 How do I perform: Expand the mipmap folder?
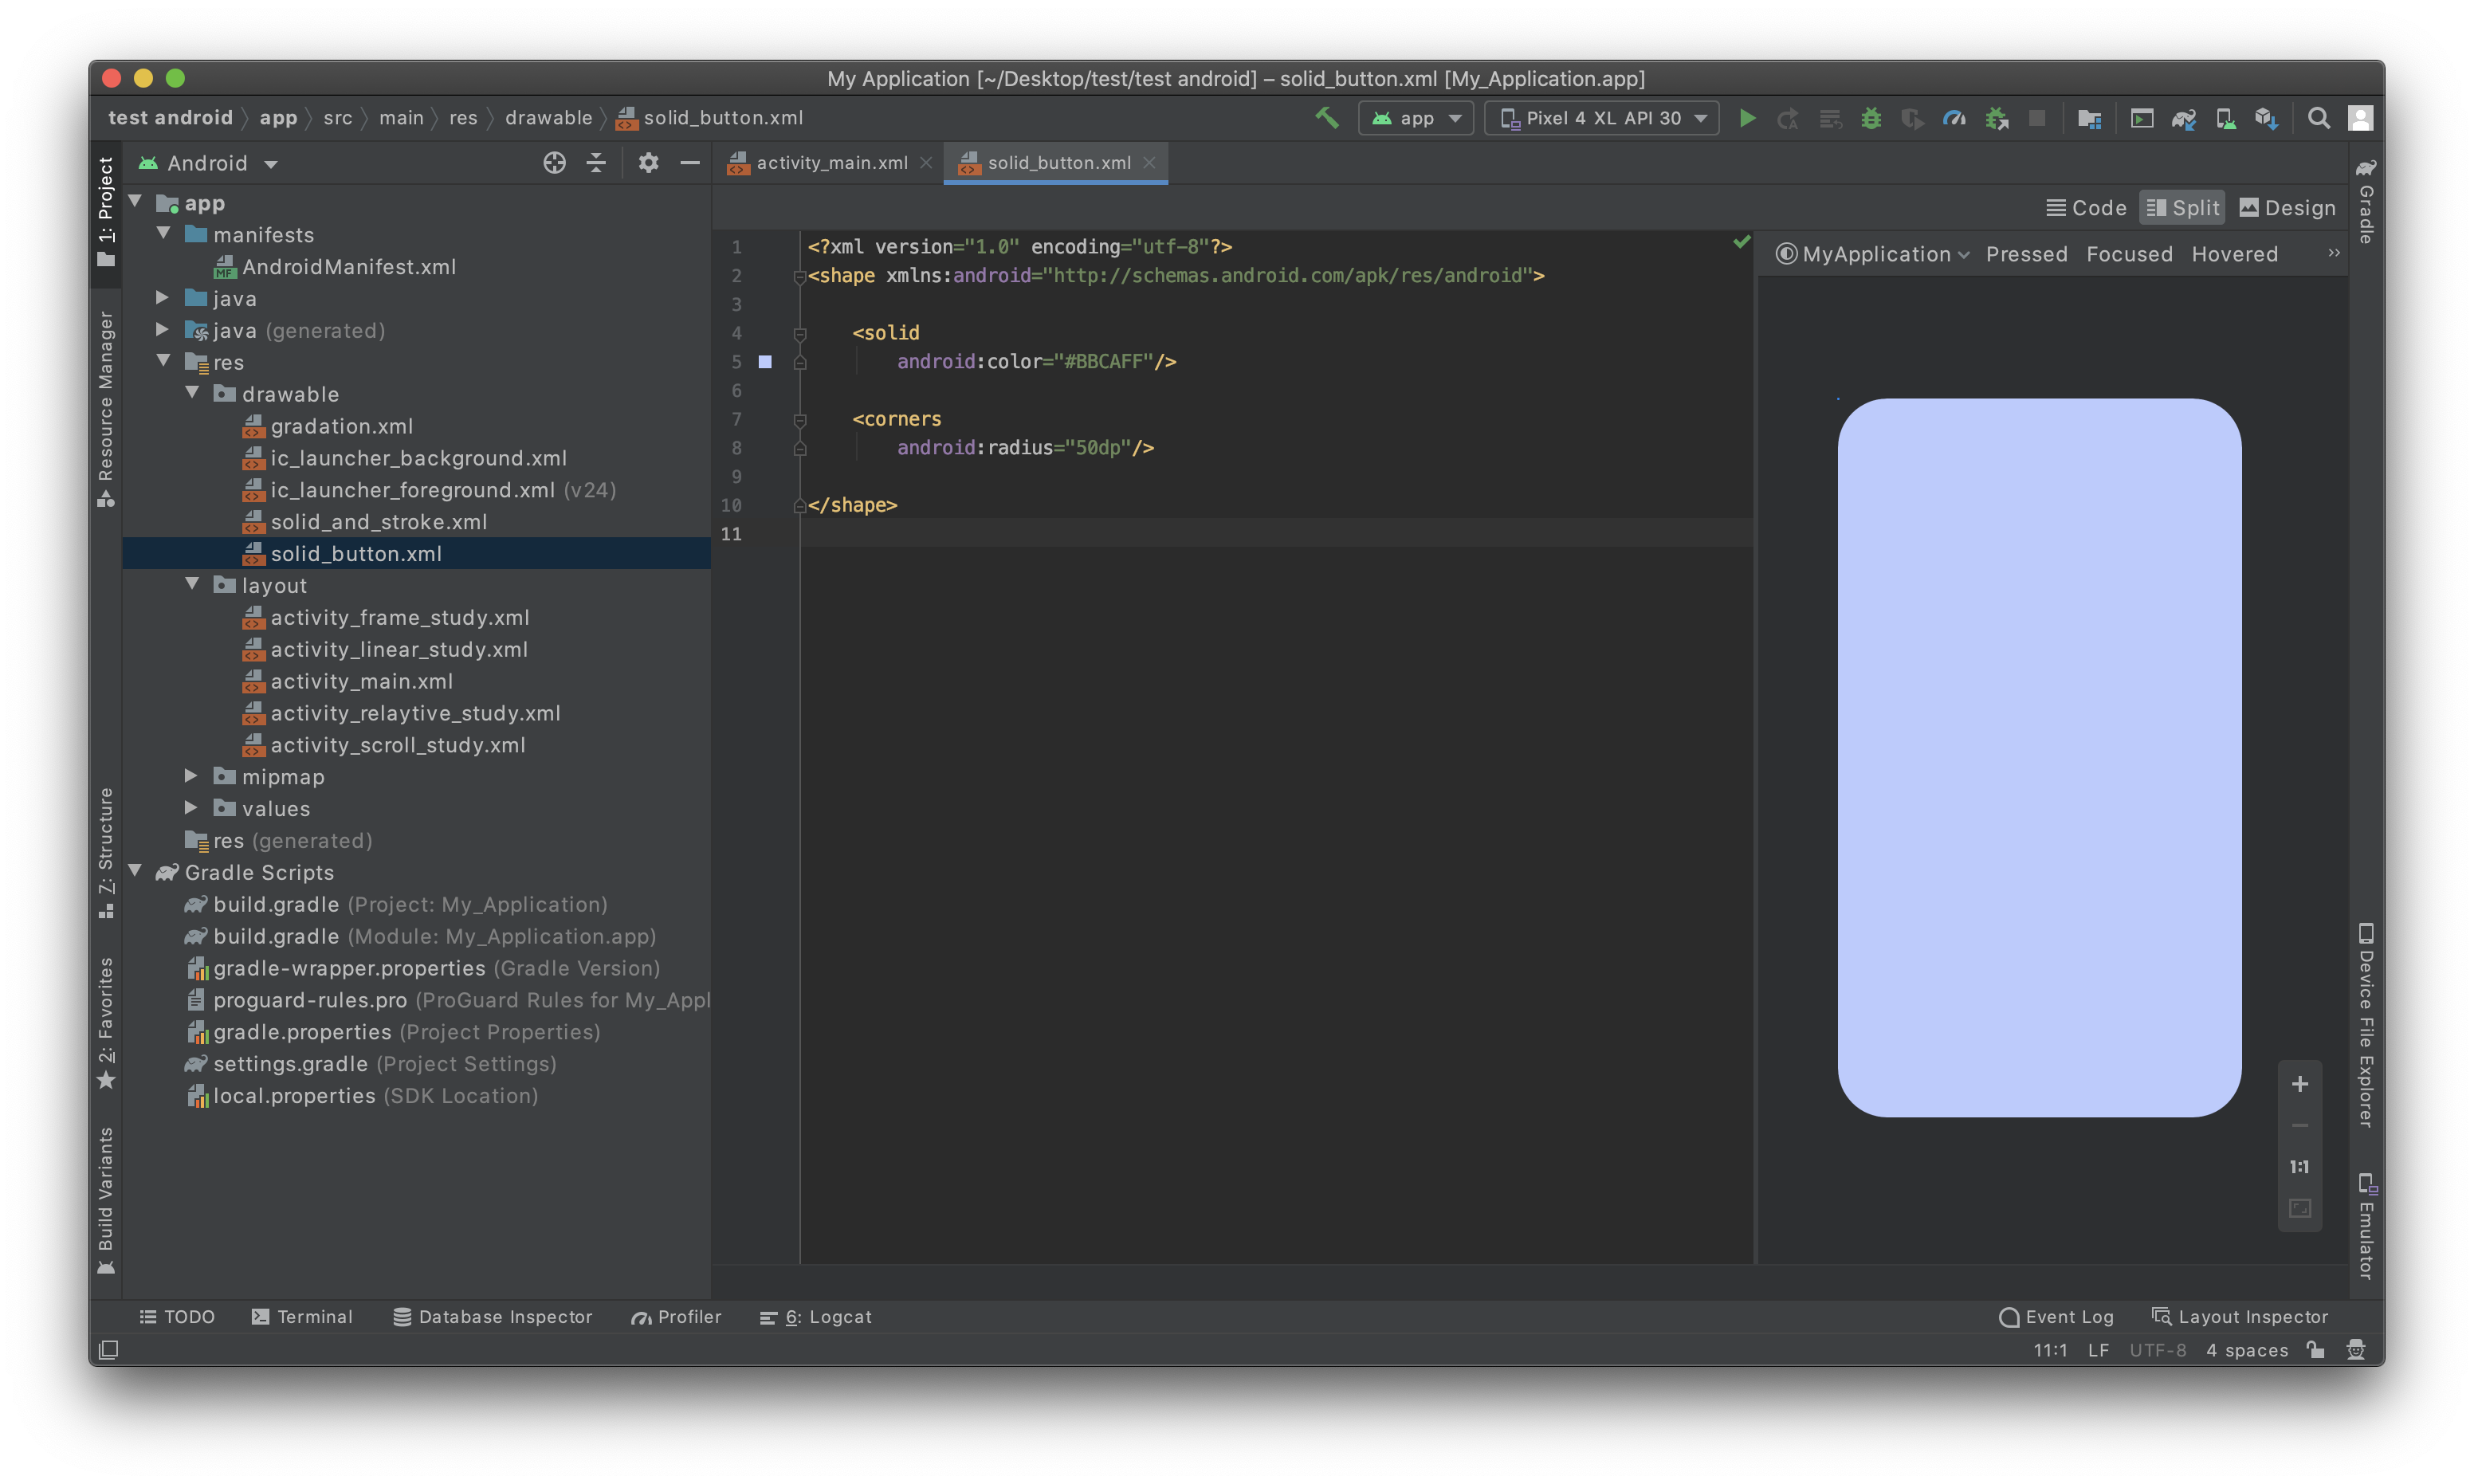pos(191,776)
